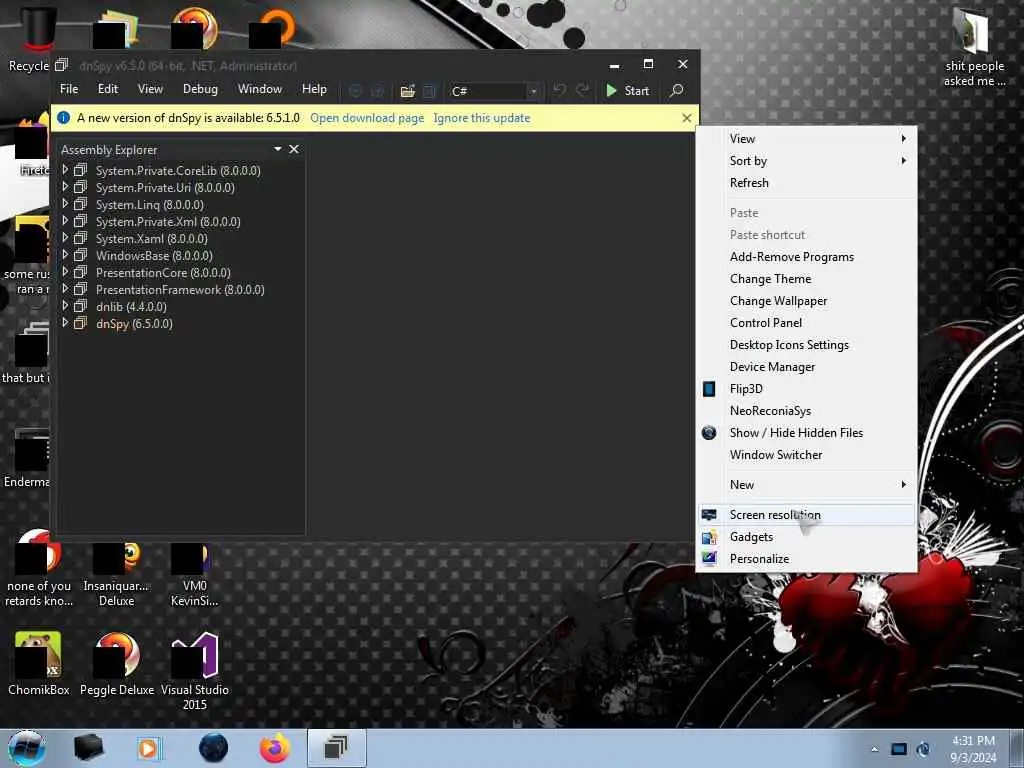
Task: Click the Undo toolbar icon
Action: [x=559, y=90]
